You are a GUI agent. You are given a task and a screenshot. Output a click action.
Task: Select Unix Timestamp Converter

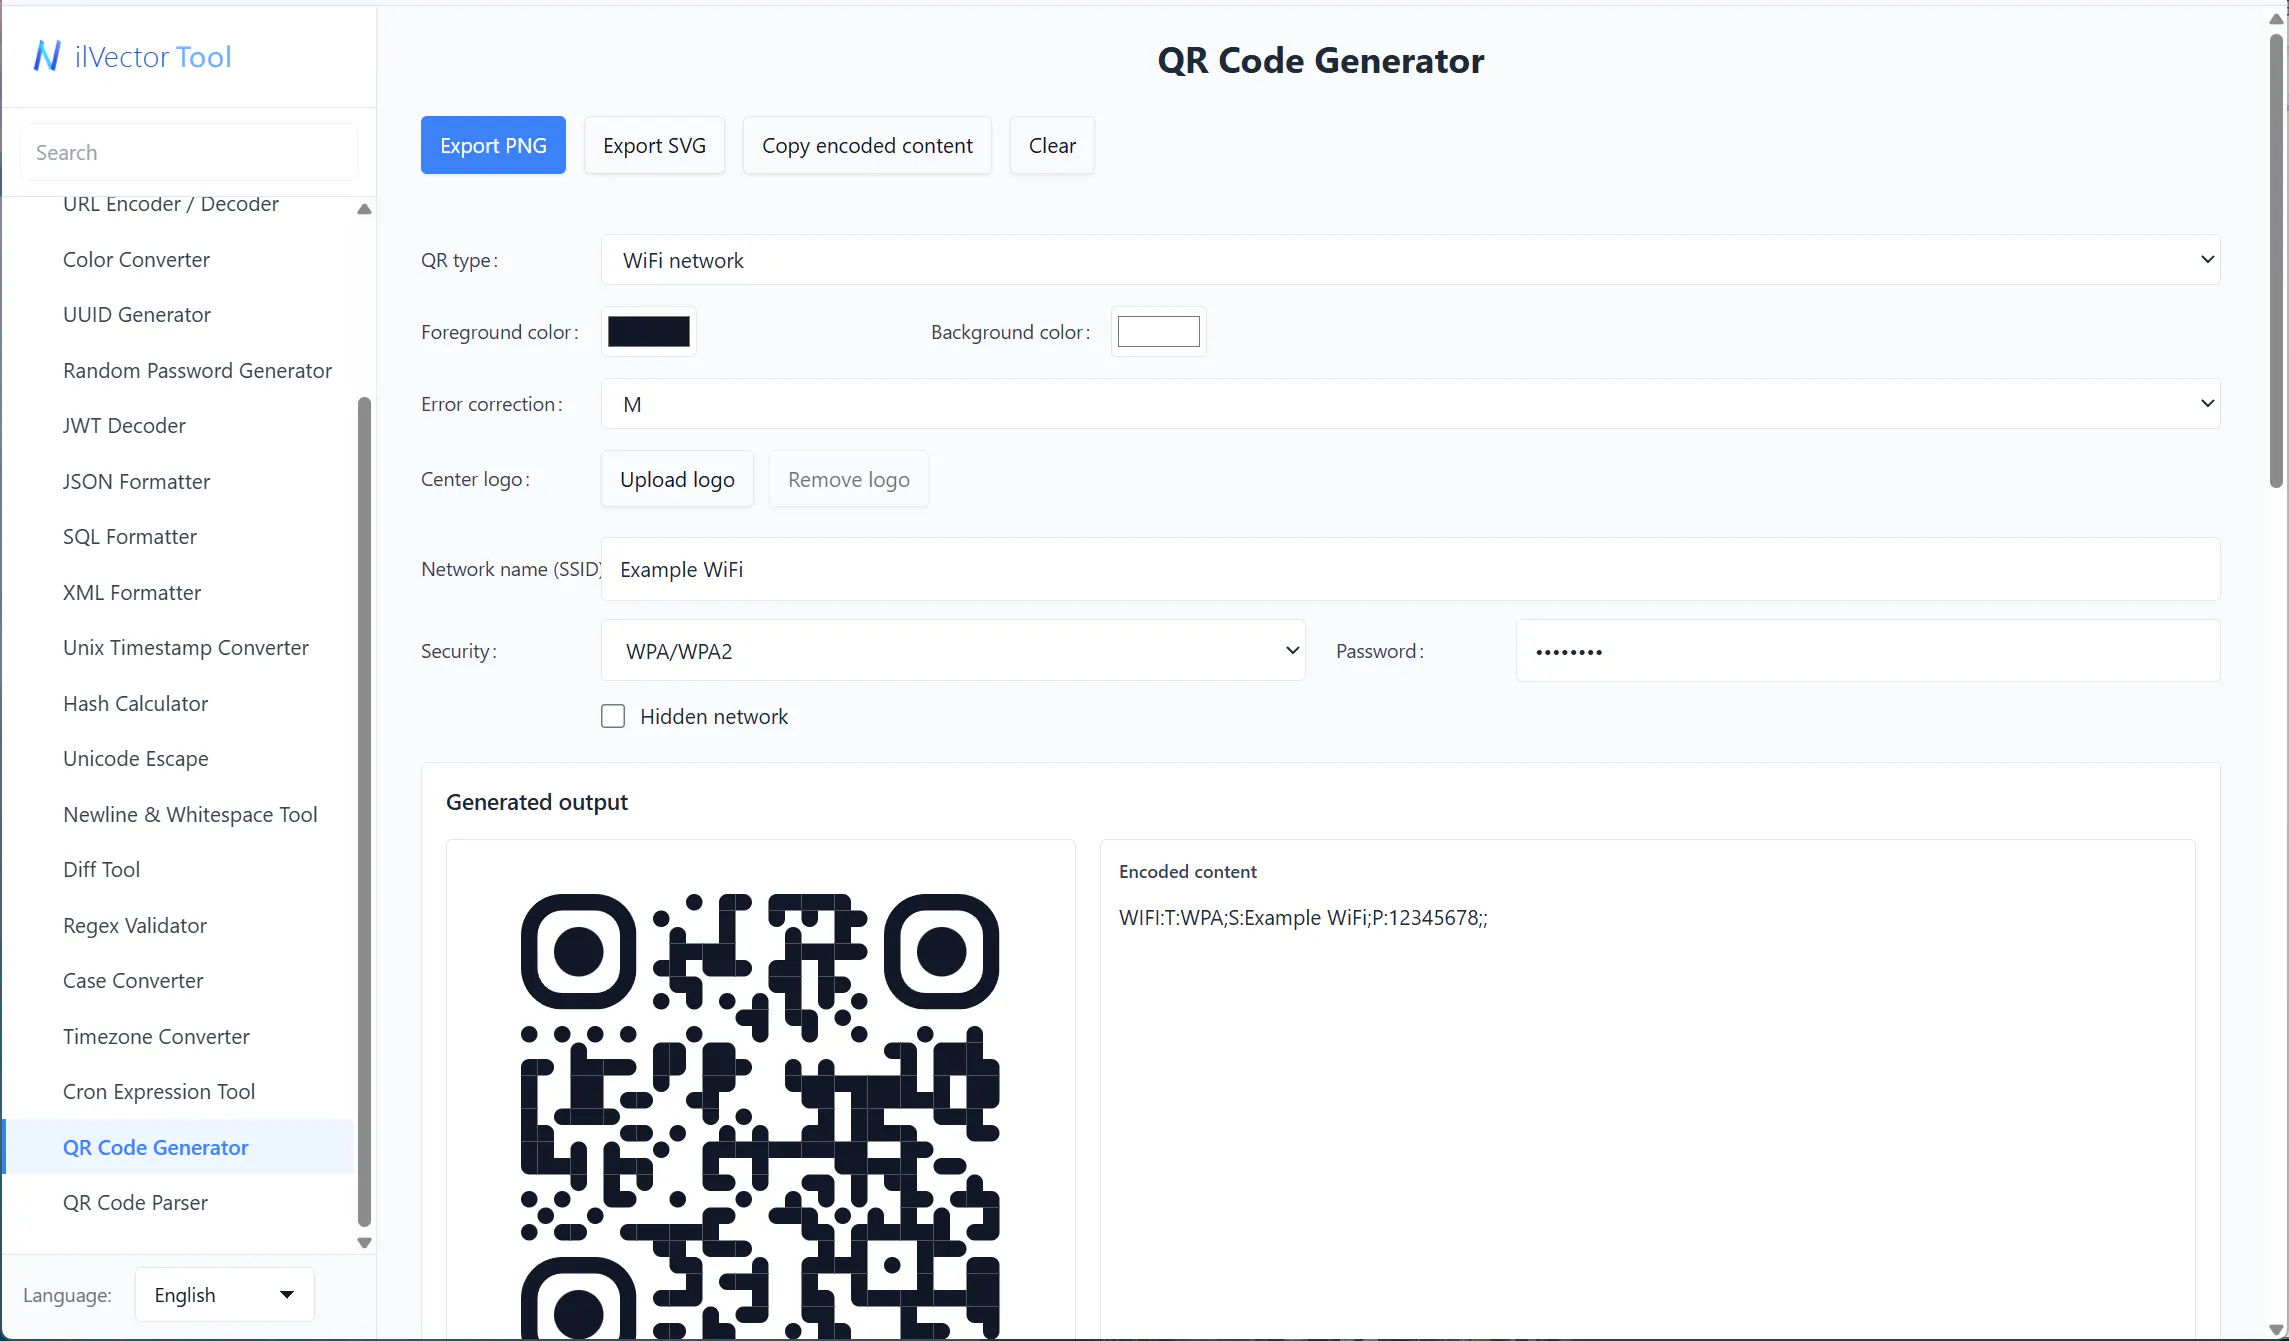tap(186, 647)
